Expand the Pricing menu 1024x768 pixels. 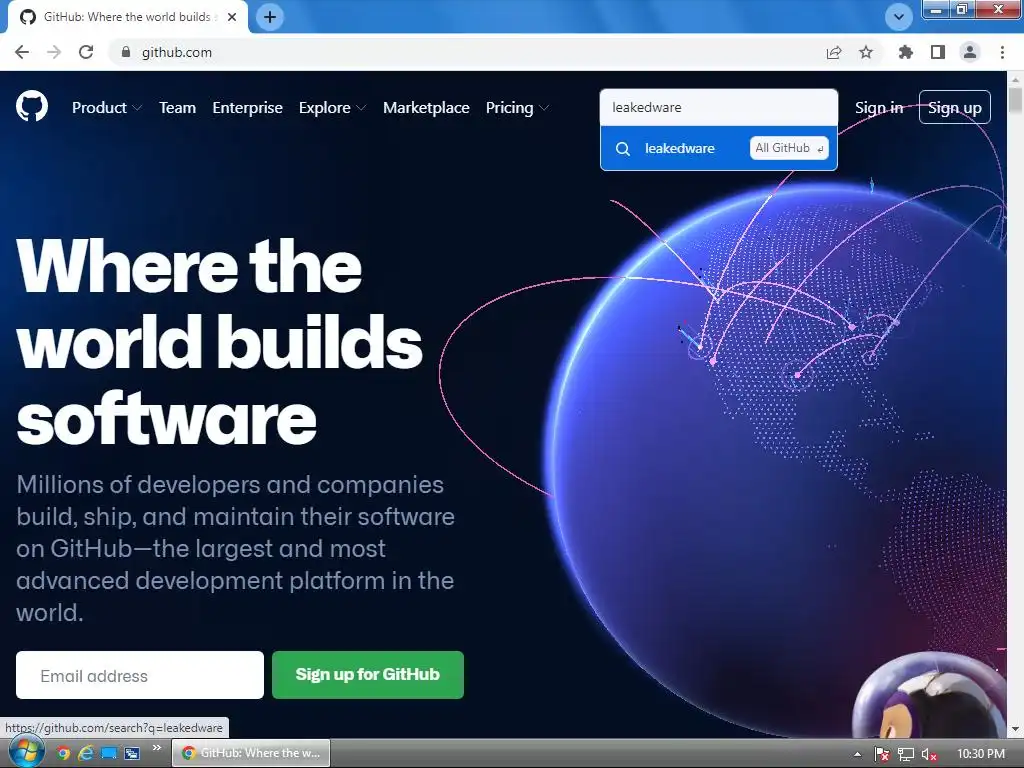[x=517, y=108]
